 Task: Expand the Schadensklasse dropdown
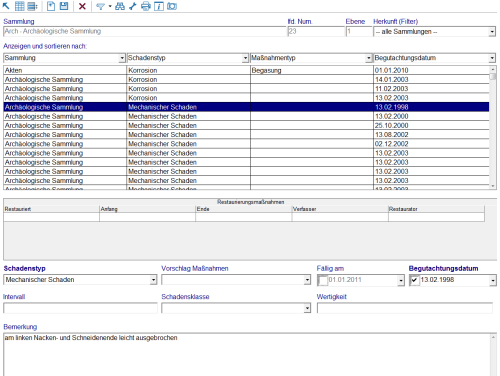click(307, 308)
